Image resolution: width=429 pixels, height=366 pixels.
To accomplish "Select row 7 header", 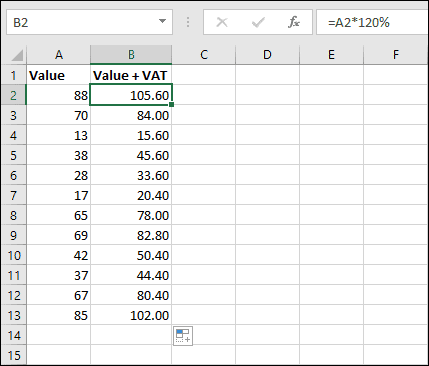I will click(14, 195).
